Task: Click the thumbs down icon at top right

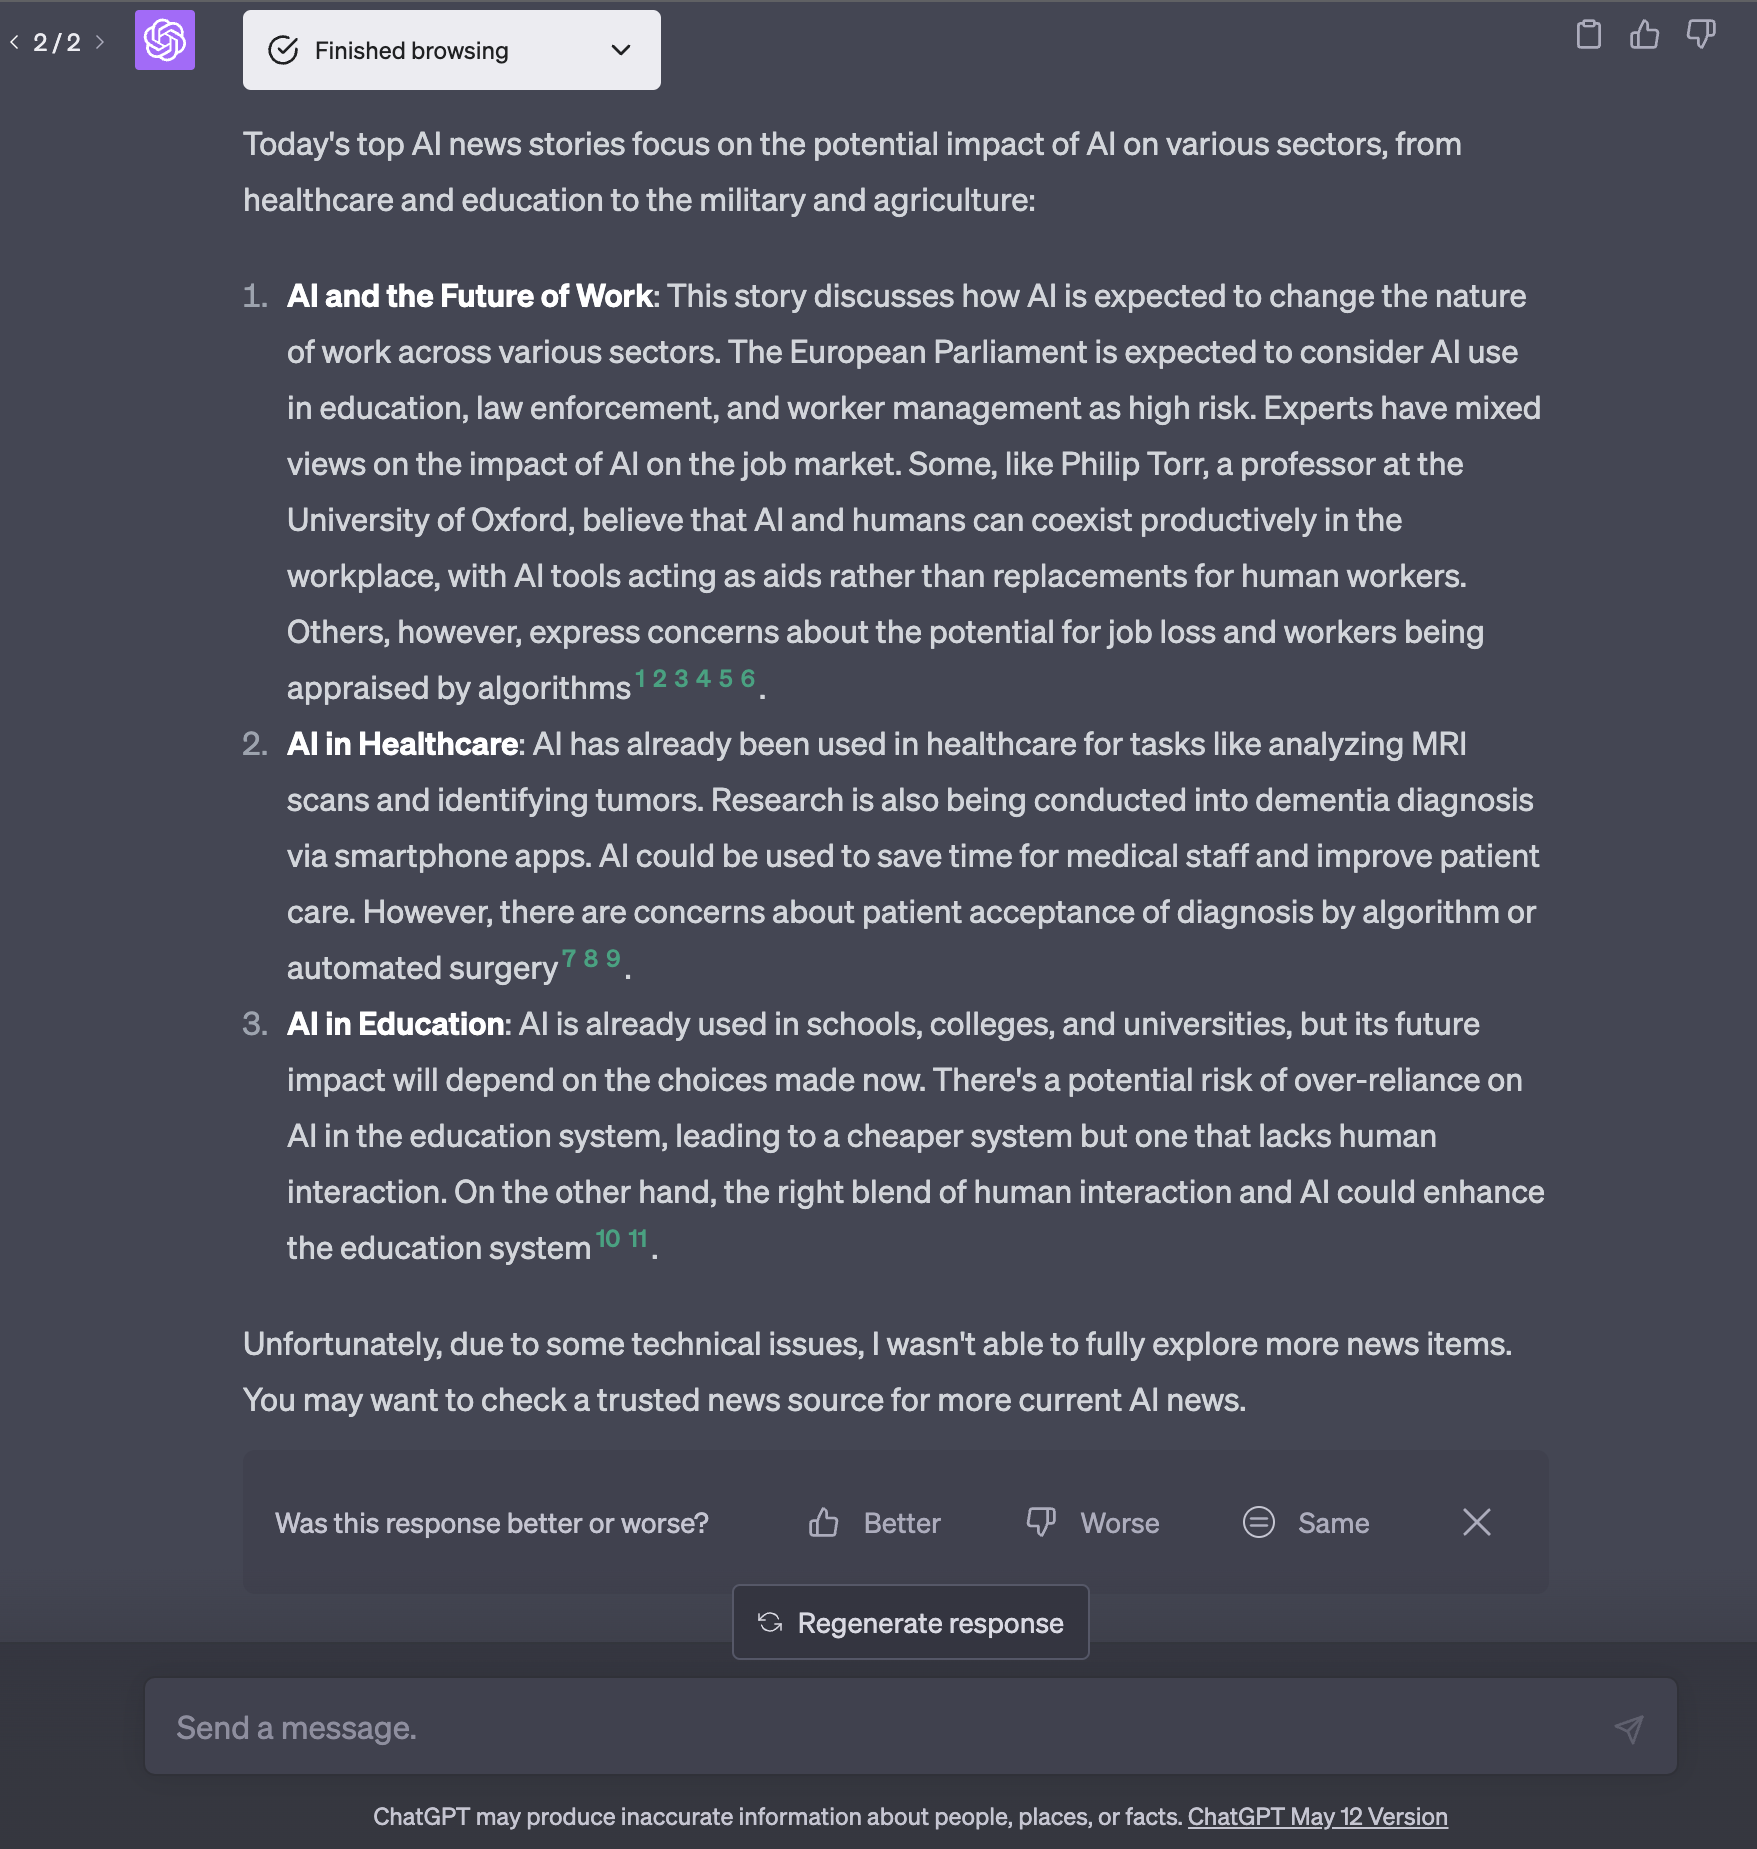Action: pos(1700,35)
